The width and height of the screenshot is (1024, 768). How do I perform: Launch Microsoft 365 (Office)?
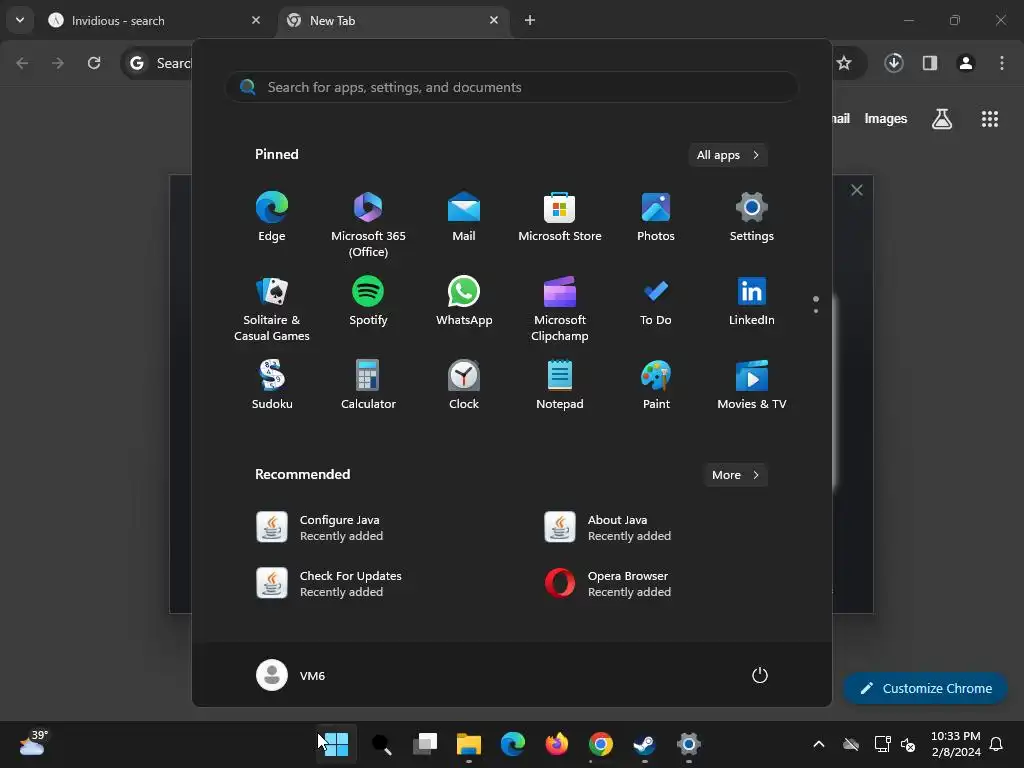tap(368, 225)
